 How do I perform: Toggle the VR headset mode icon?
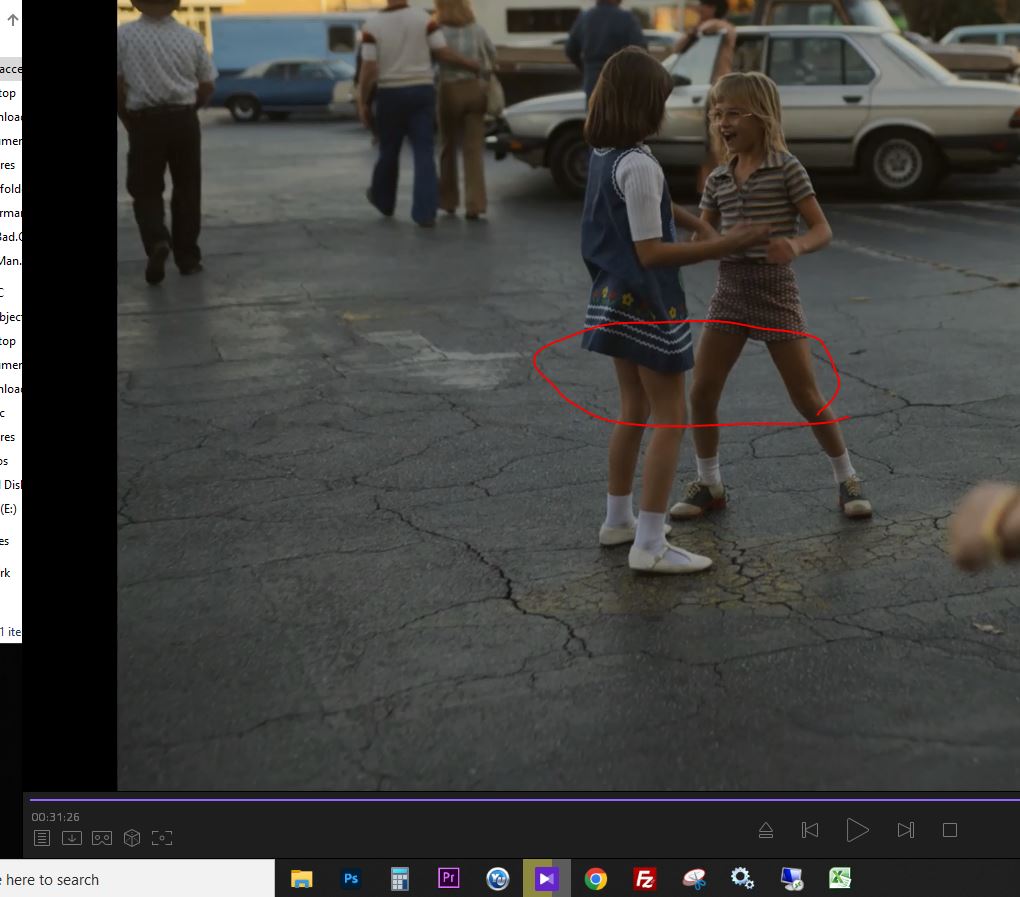point(101,838)
